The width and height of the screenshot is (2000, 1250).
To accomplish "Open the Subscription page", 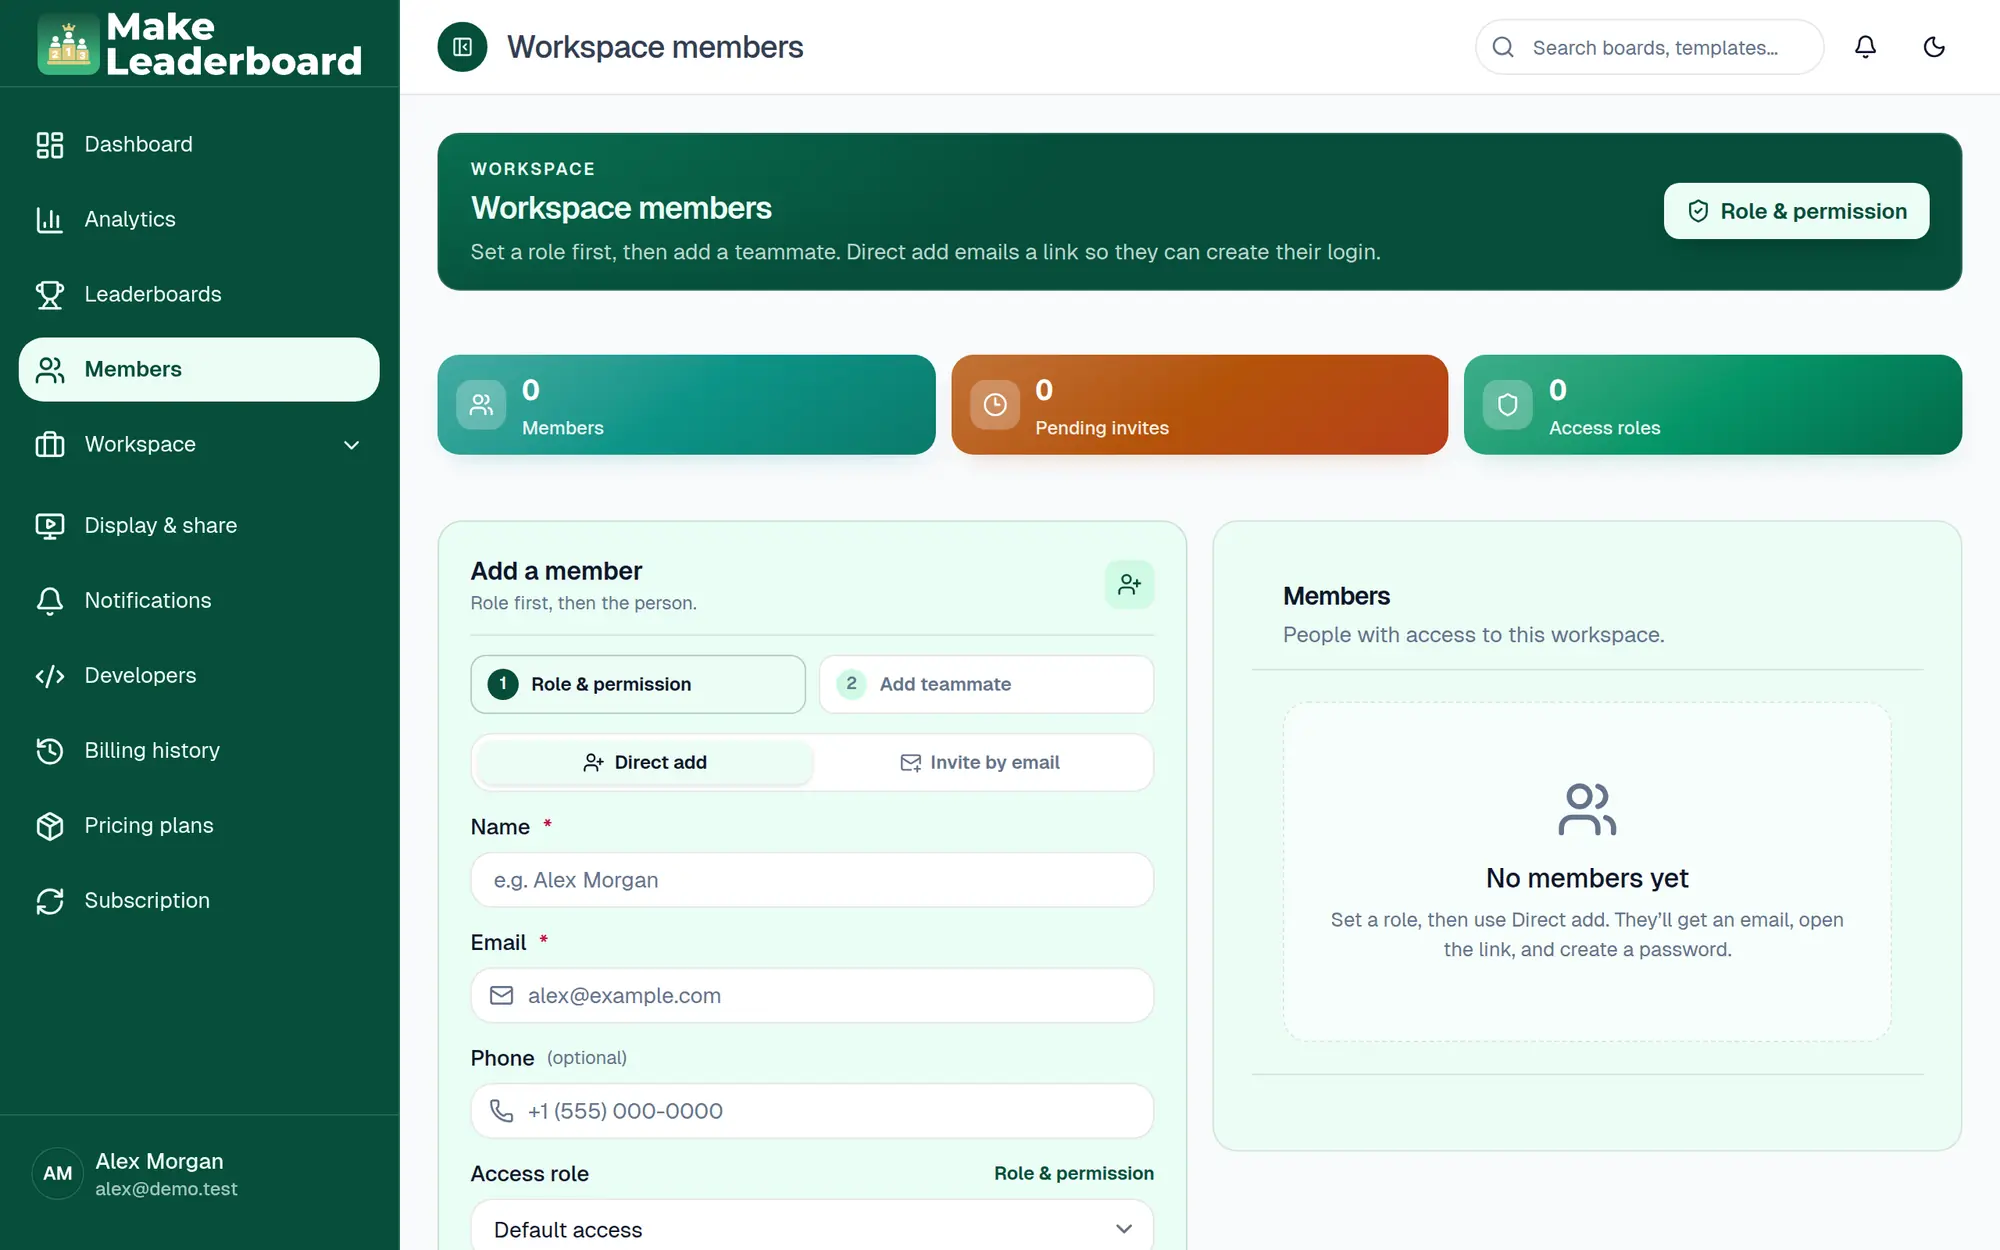I will click(199, 900).
